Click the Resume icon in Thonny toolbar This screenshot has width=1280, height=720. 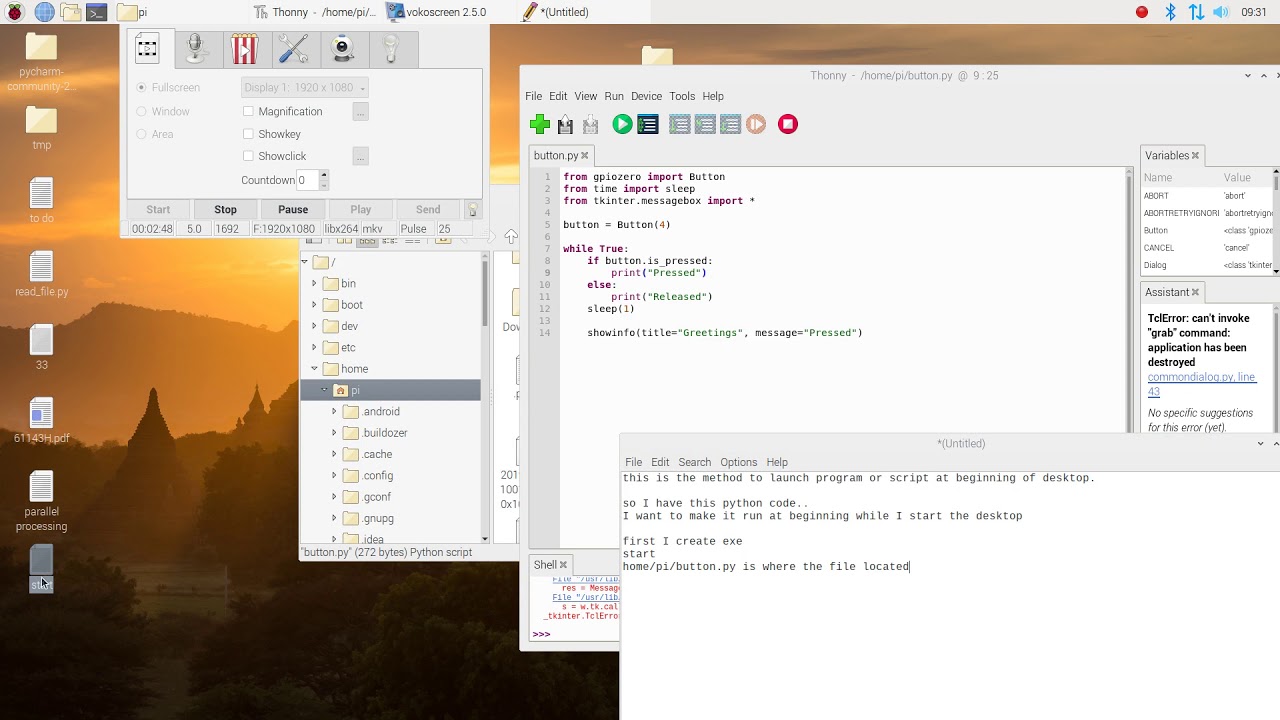pos(756,124)
